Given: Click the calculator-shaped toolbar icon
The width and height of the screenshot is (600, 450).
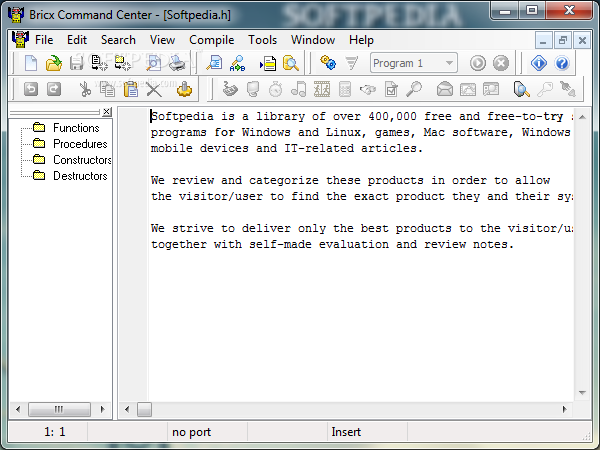Looking at the screenshot, I should tap(345, 89).
